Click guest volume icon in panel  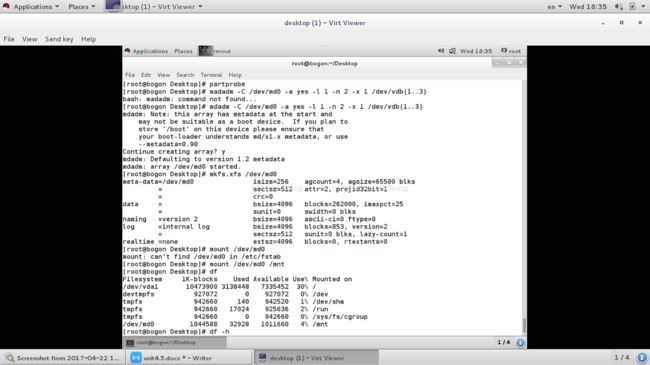(x=441, y=51)
